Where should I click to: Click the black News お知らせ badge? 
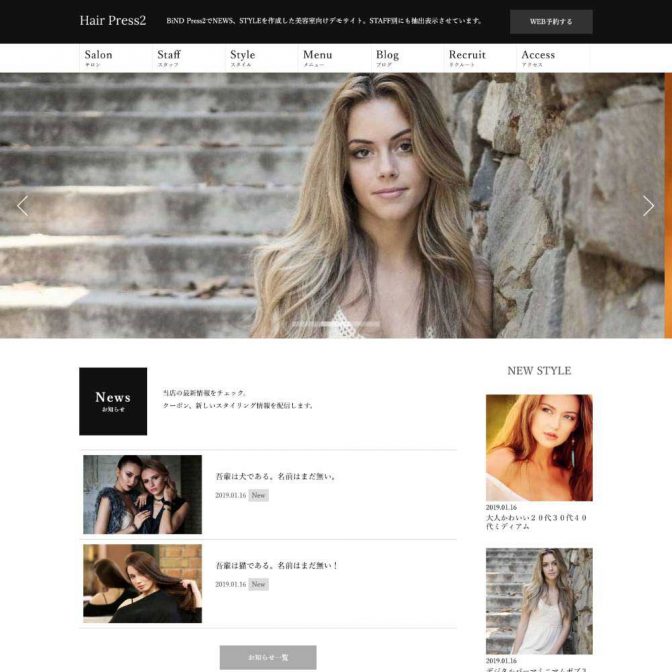(113, 401)
